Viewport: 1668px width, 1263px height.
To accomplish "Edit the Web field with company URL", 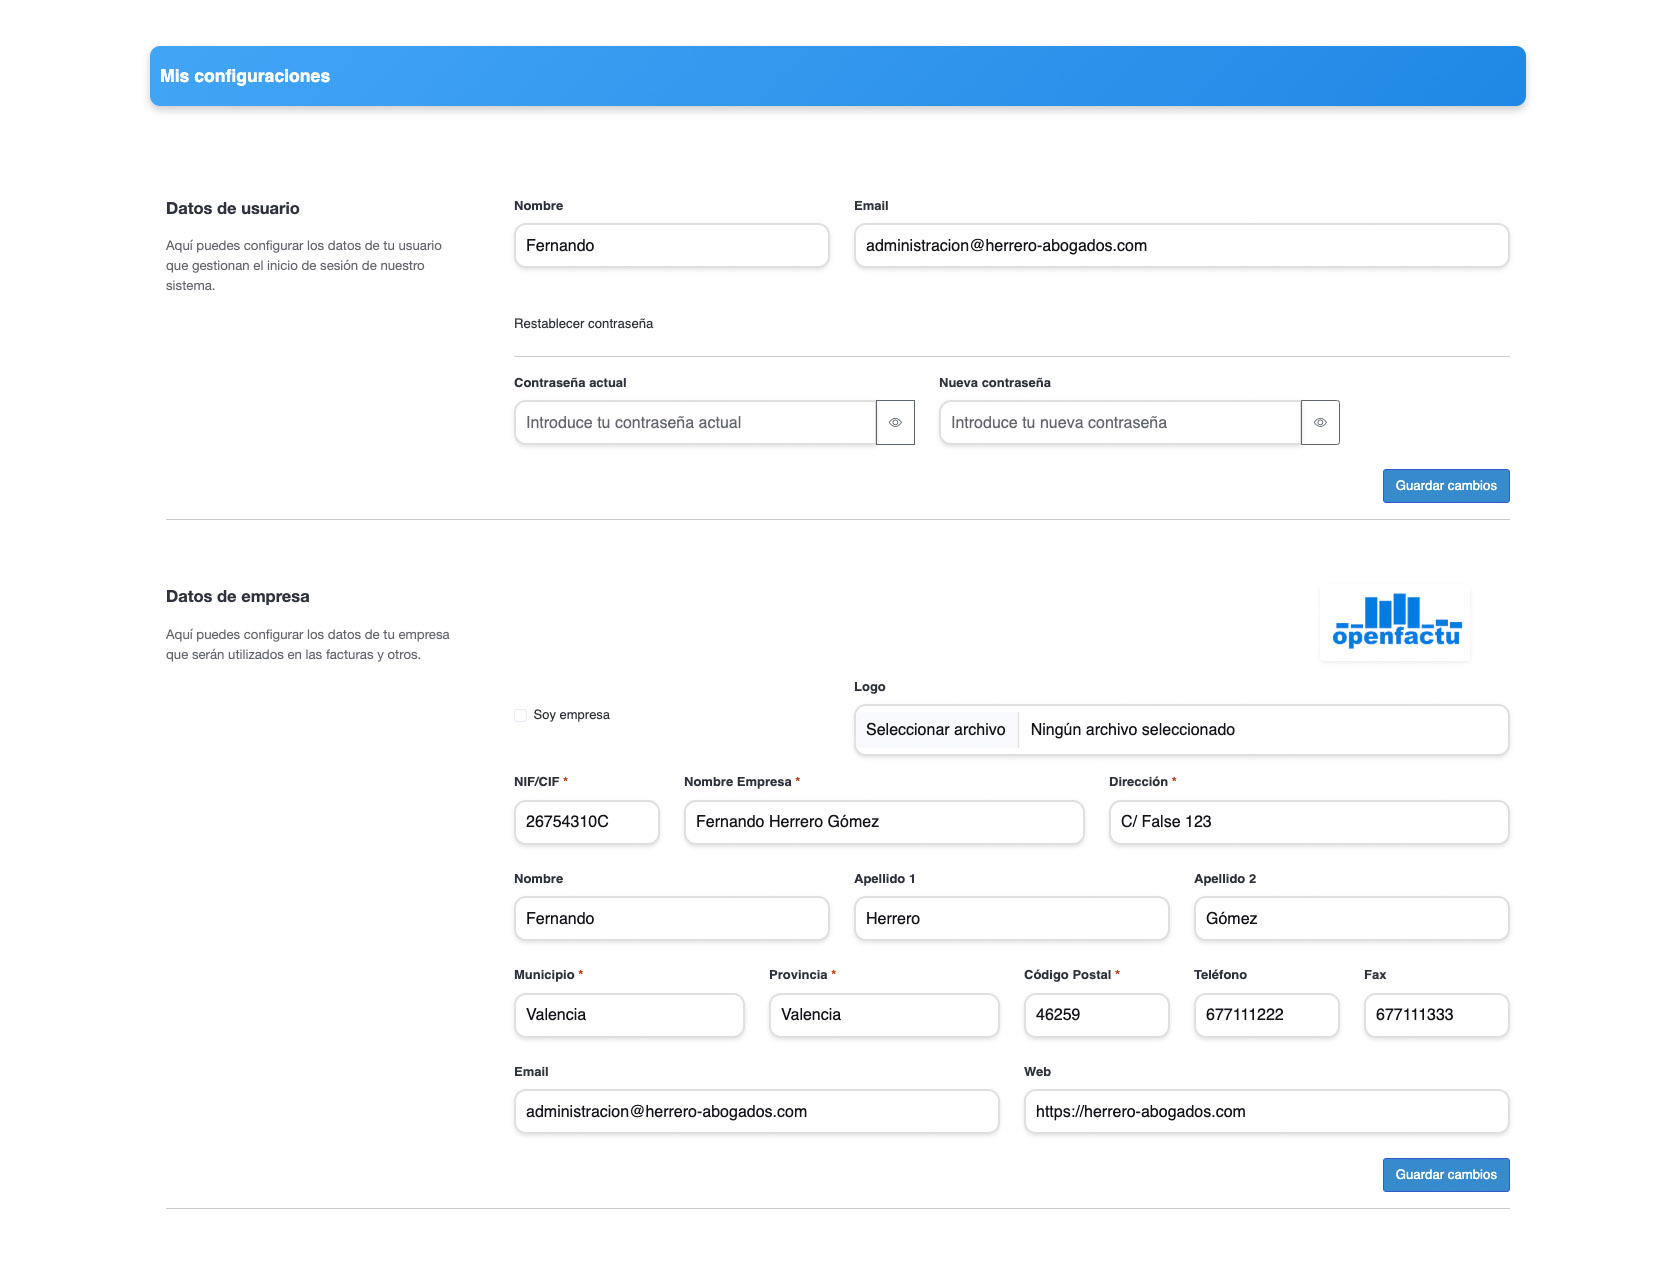I will (1265, 1112).
